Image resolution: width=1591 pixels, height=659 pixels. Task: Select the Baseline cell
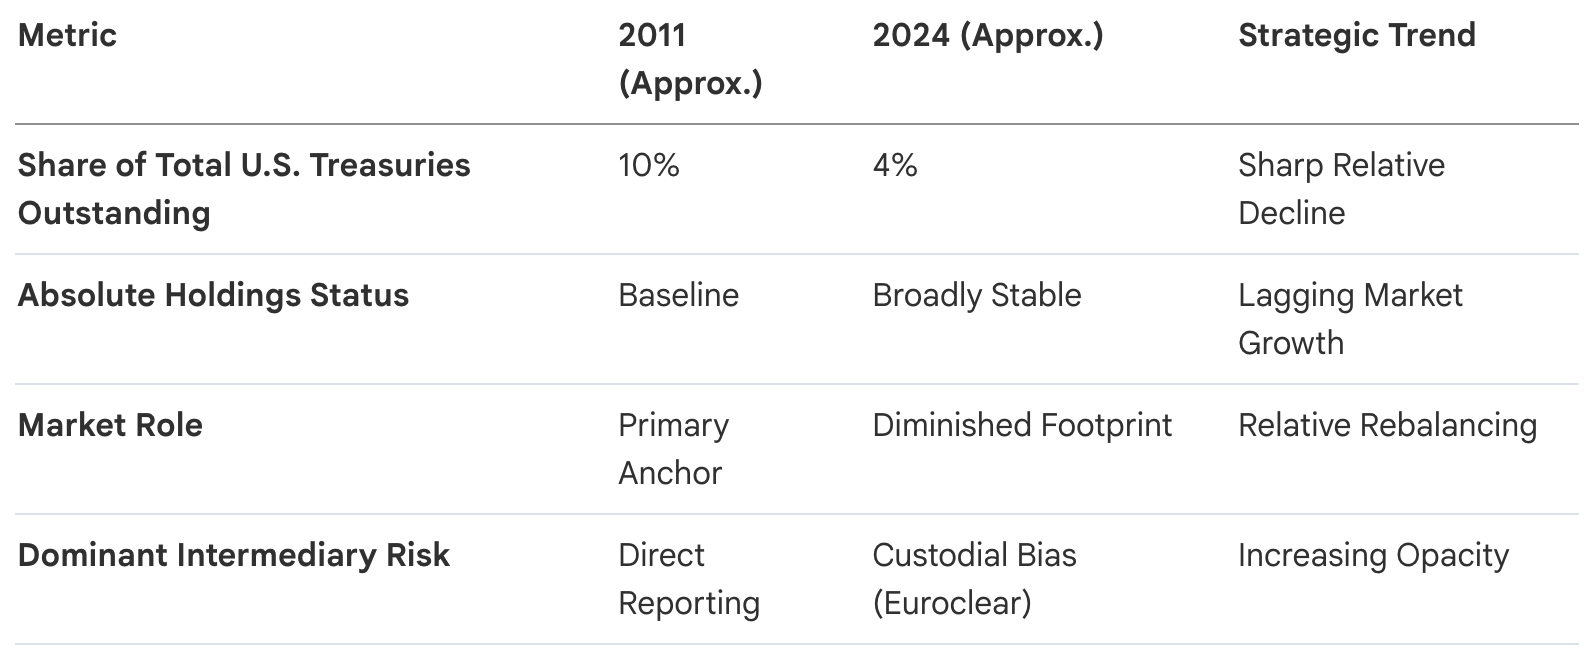click(x=678, y=295)
